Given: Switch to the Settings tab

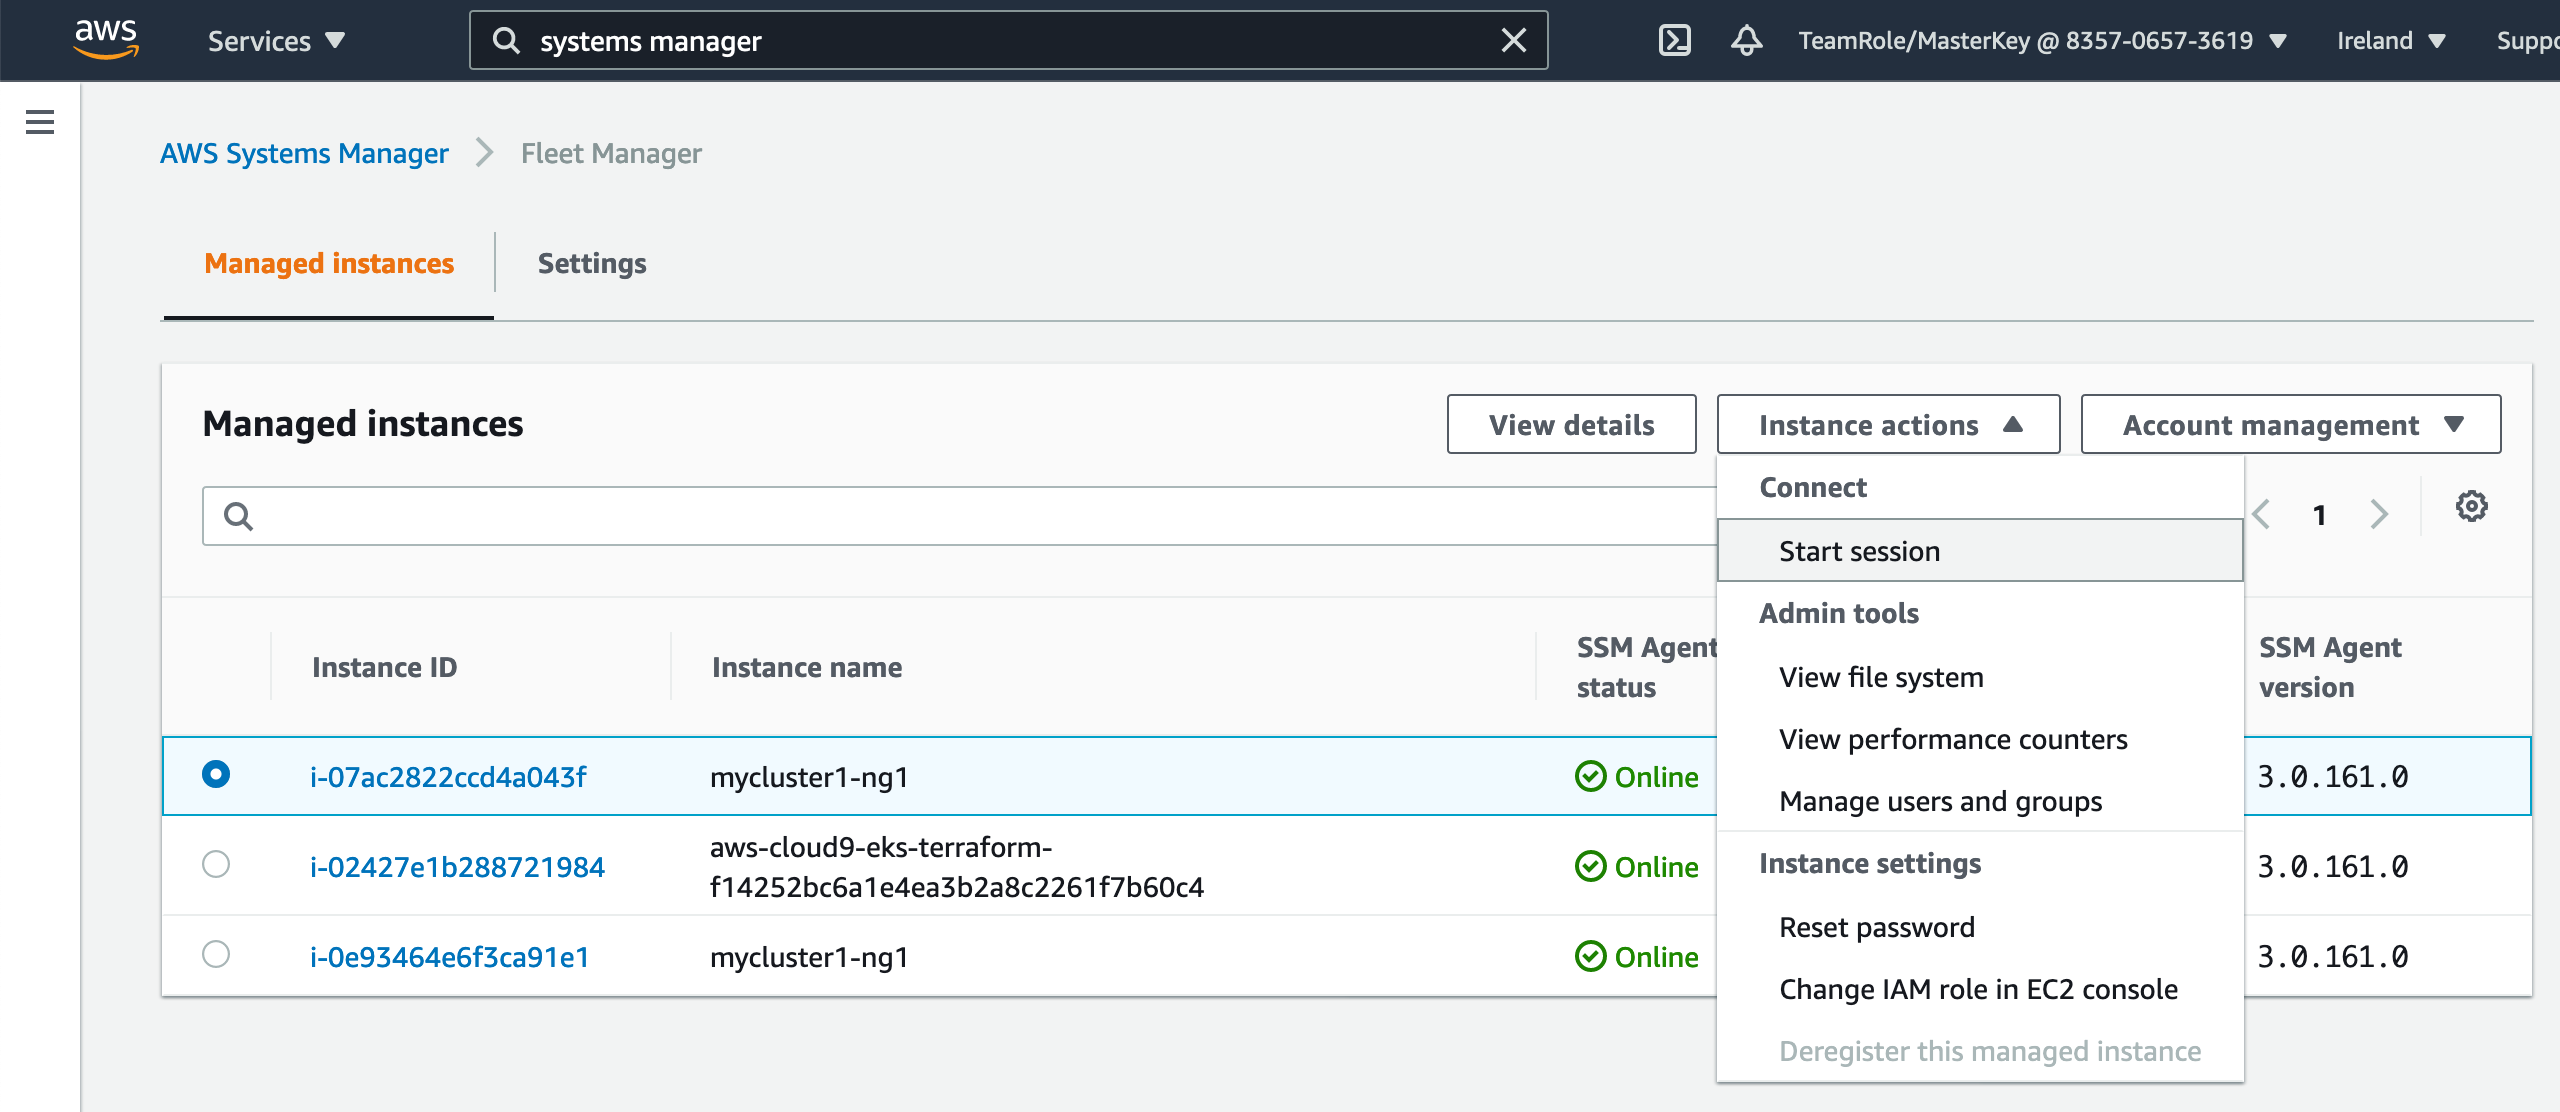Looking at the screenshot, I should pyautogui.click(x=592, y=263).
